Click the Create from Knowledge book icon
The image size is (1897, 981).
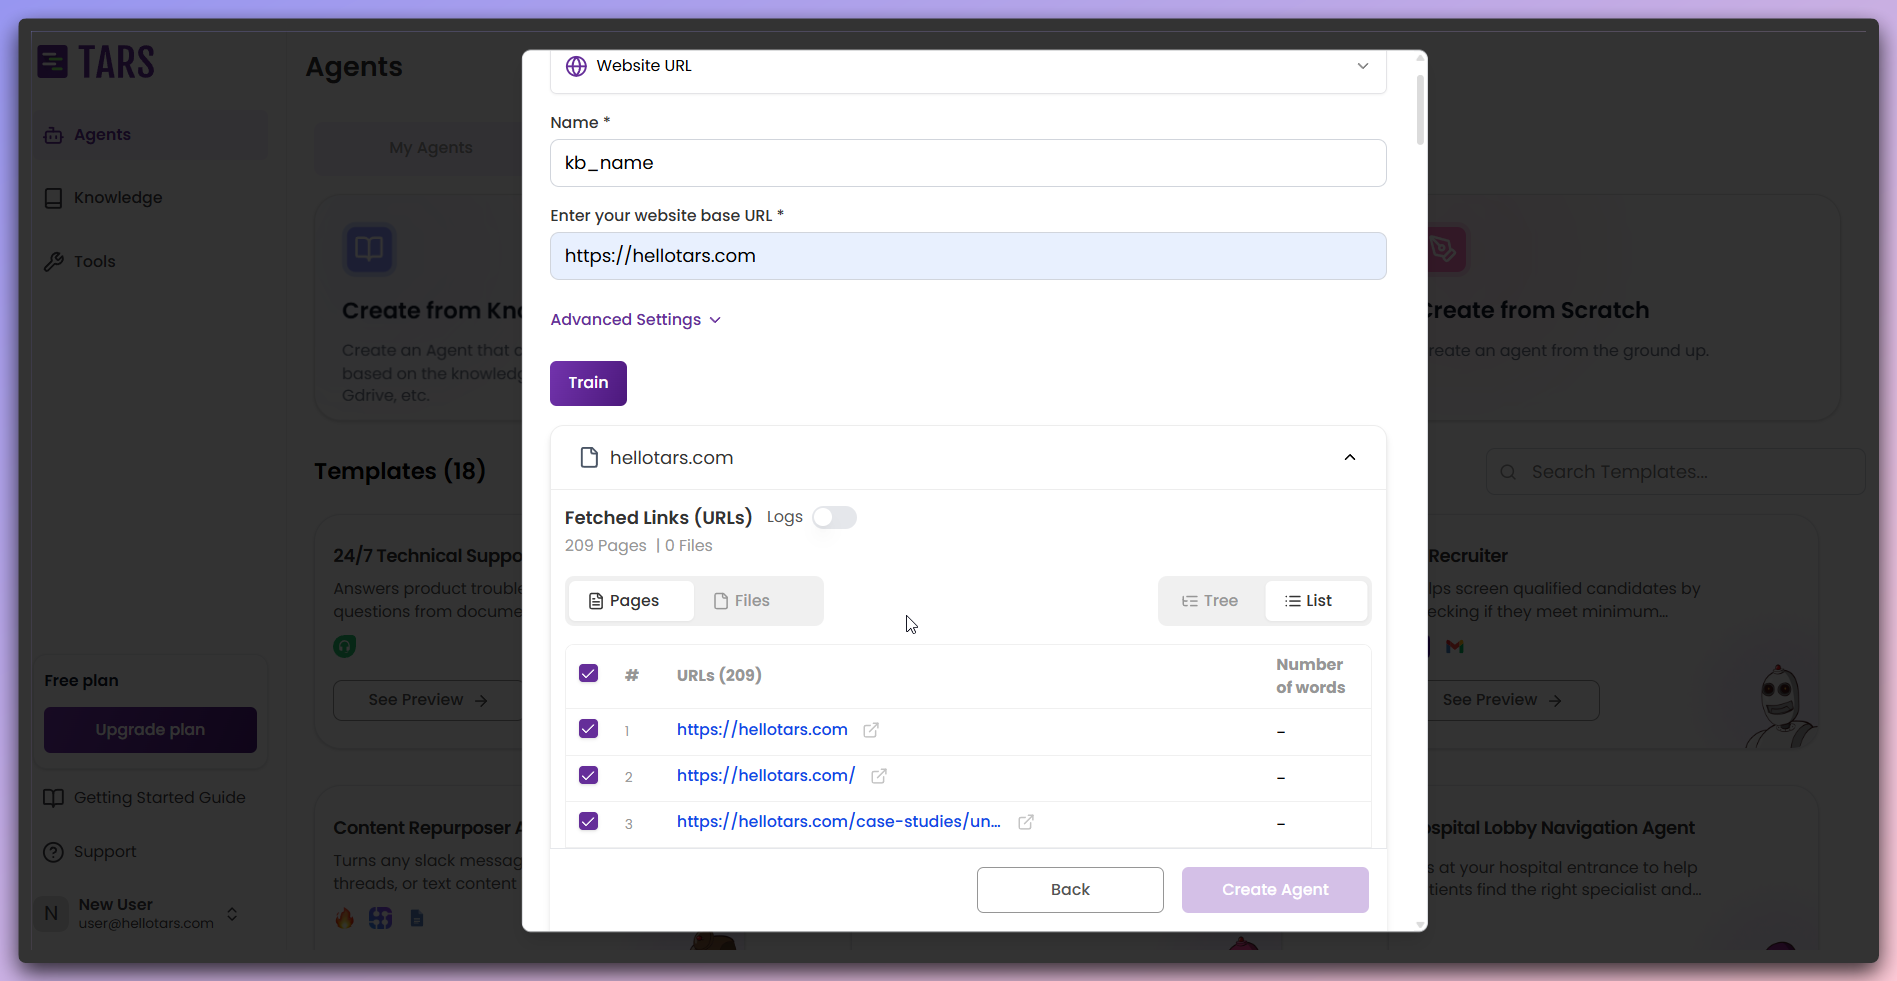369,249
